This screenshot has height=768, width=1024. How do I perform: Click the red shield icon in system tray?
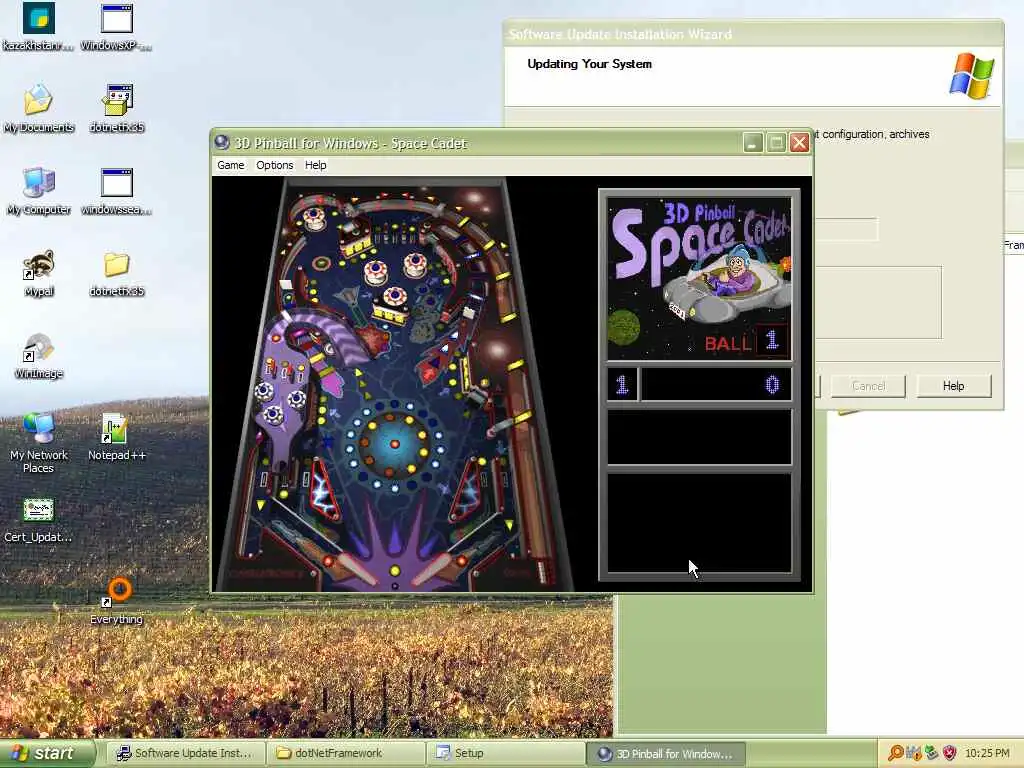click(x=949, y=753)
